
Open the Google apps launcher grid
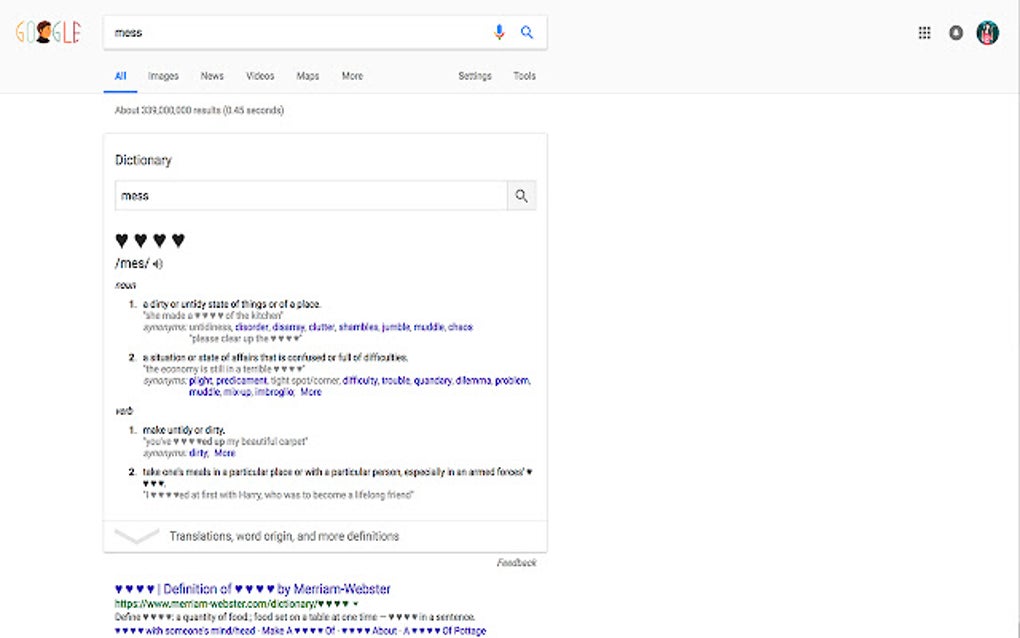[925, 32]
